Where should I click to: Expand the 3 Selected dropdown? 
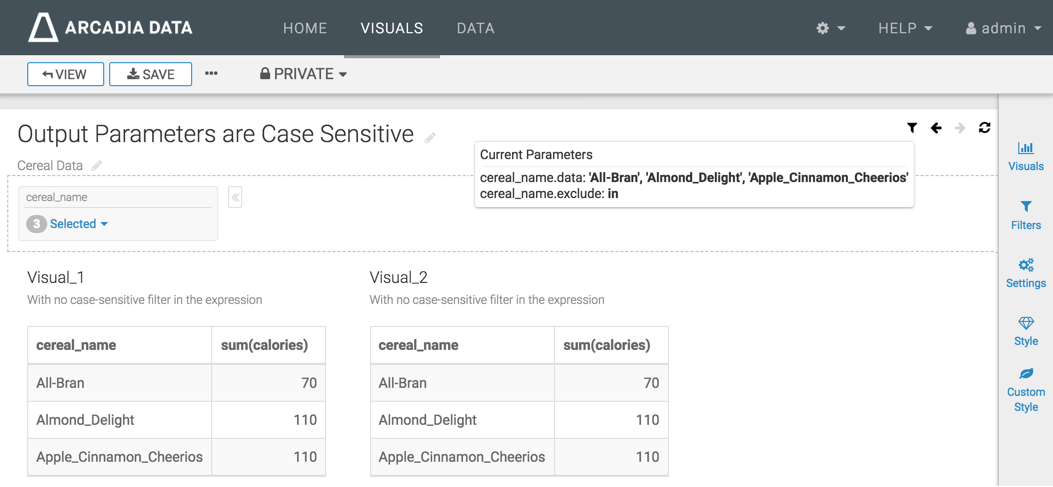click(78, 224)
